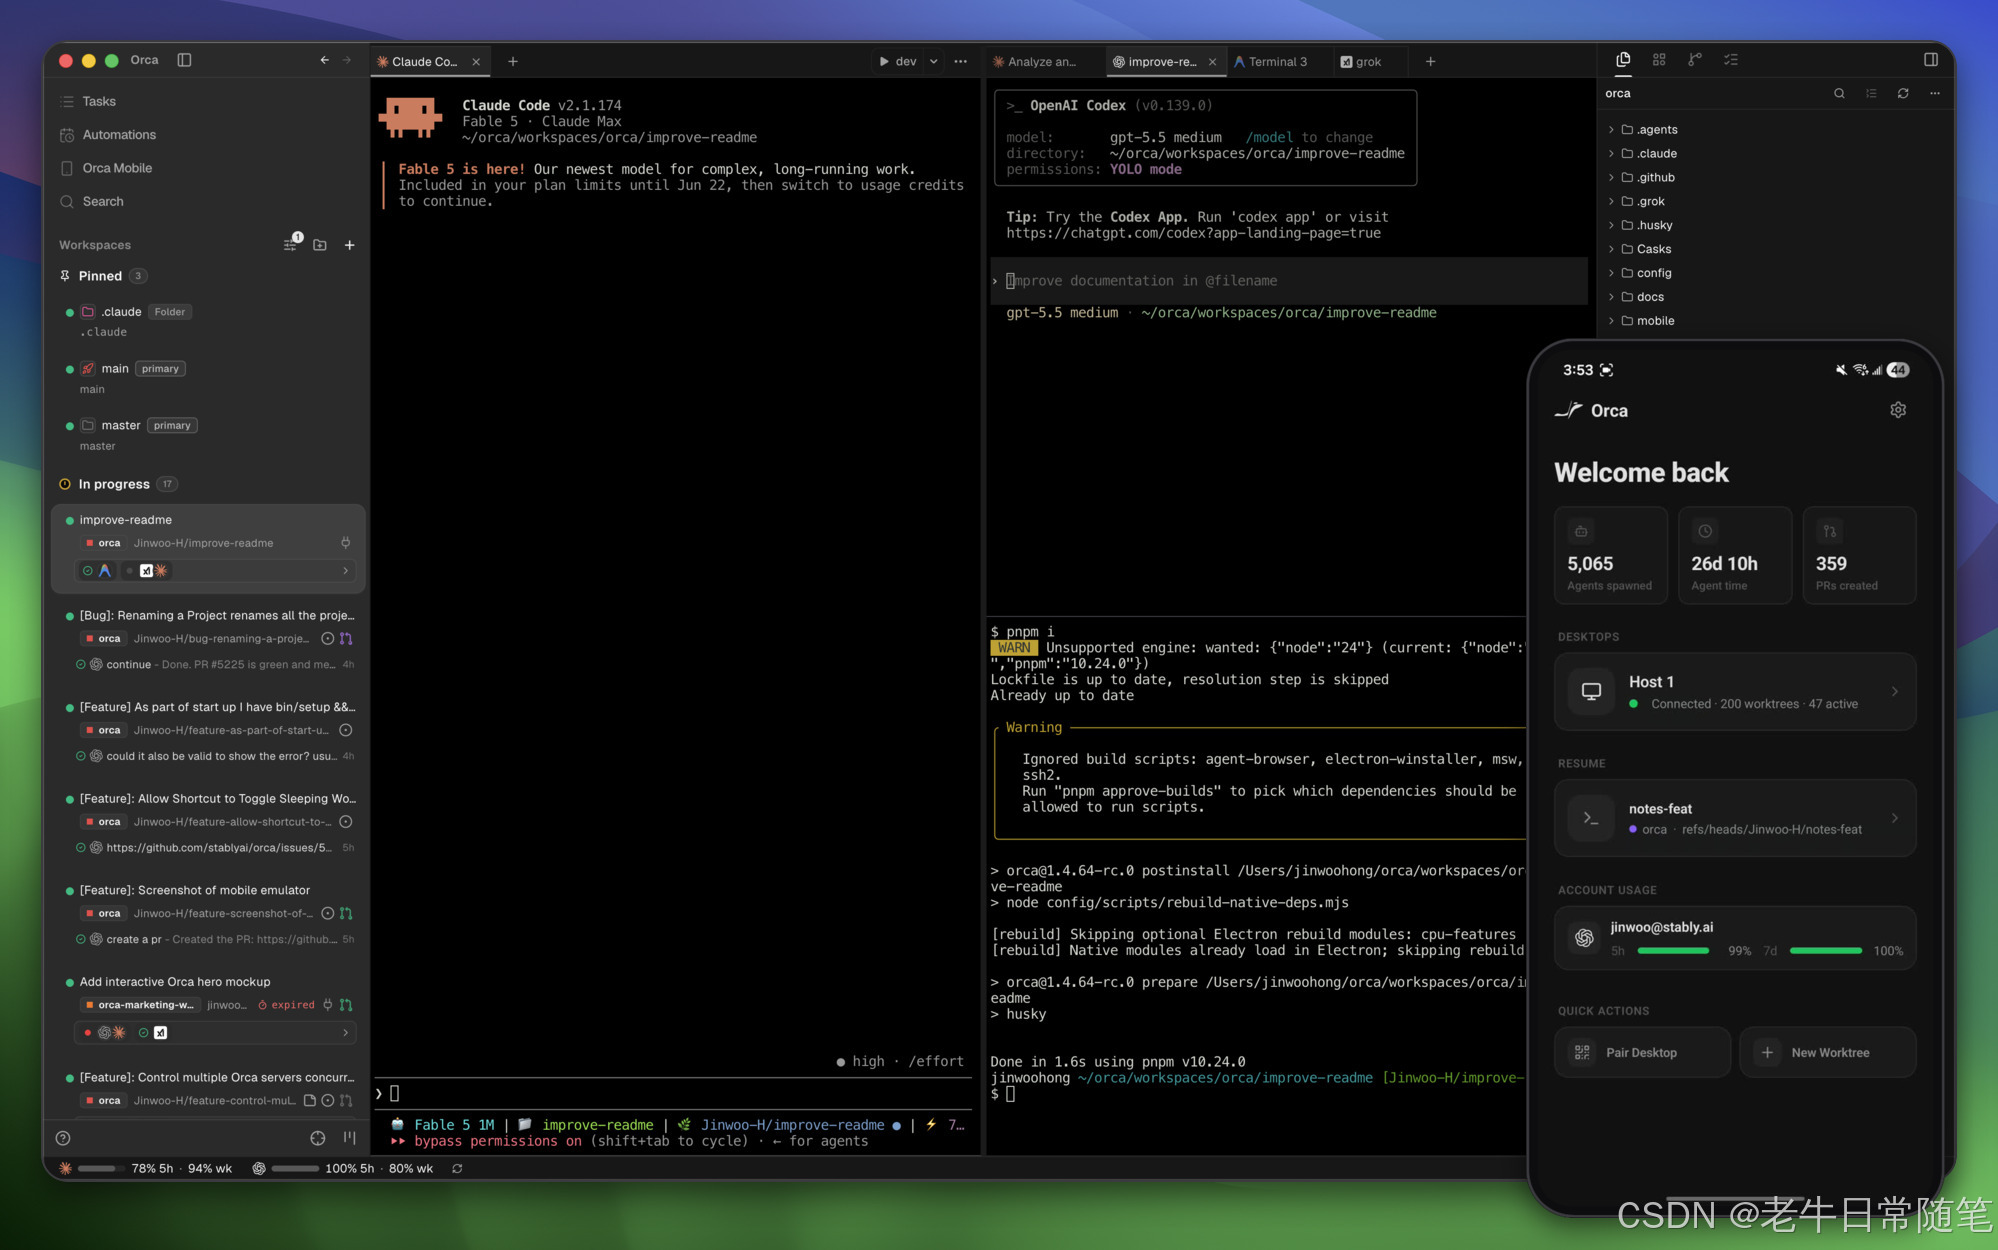Tap New Worktree quick action

tap(1828, 1052)
